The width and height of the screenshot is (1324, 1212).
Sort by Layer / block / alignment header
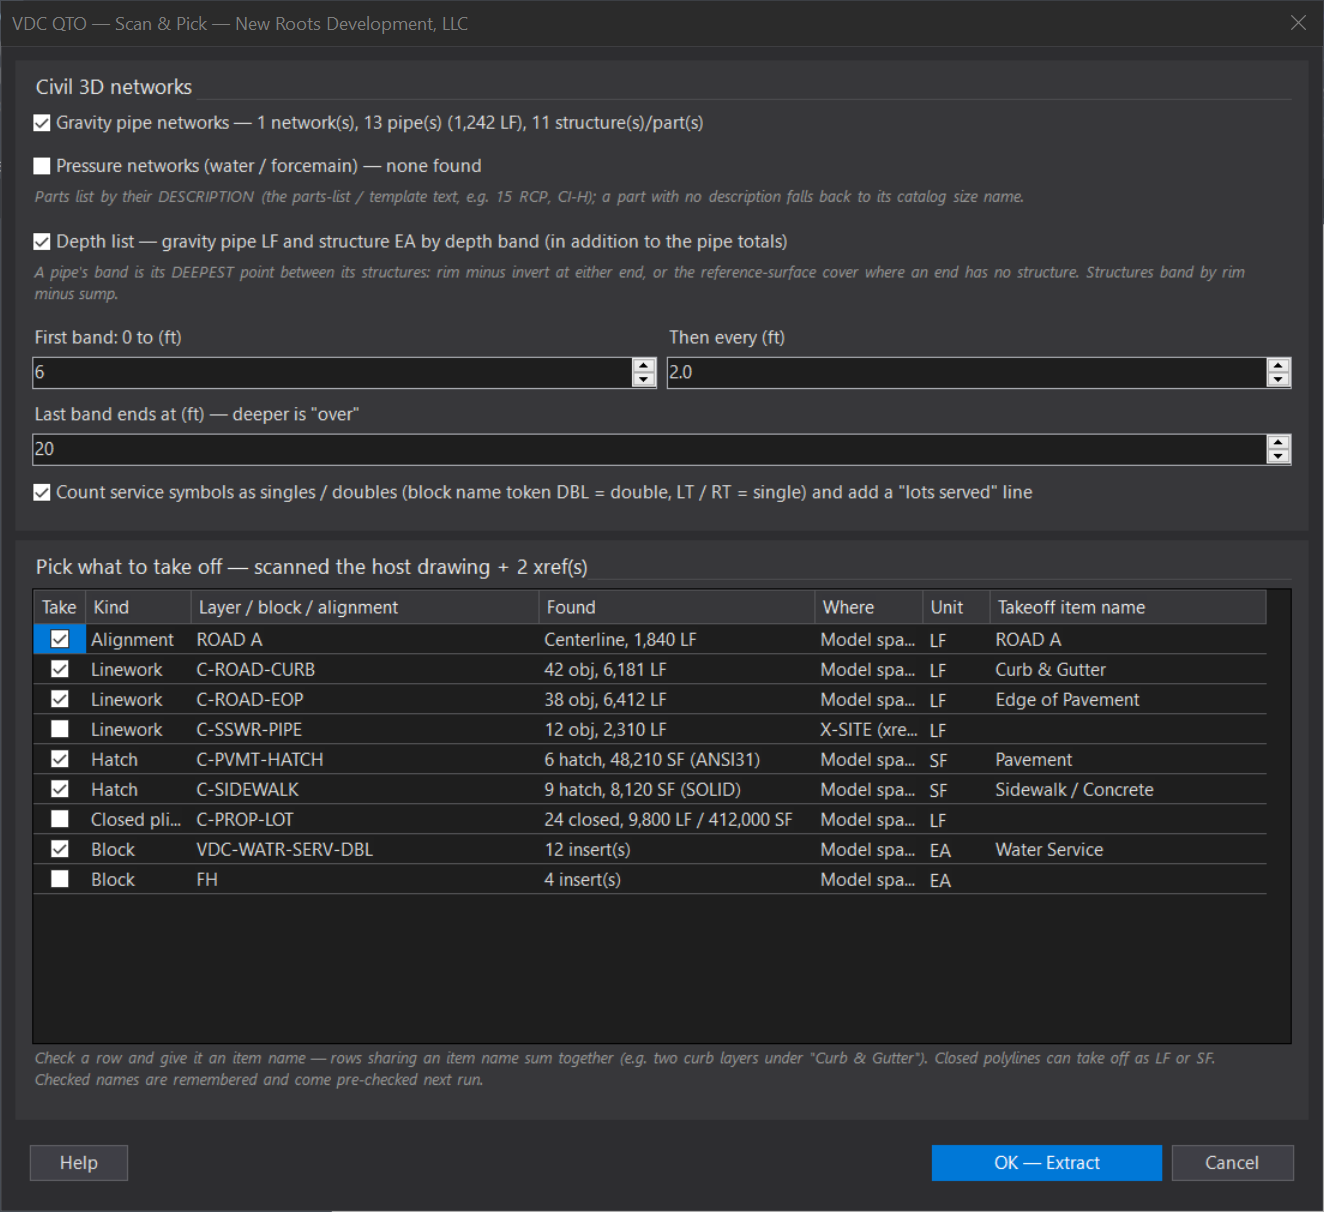pyautogui.click(x=365, y=607)
